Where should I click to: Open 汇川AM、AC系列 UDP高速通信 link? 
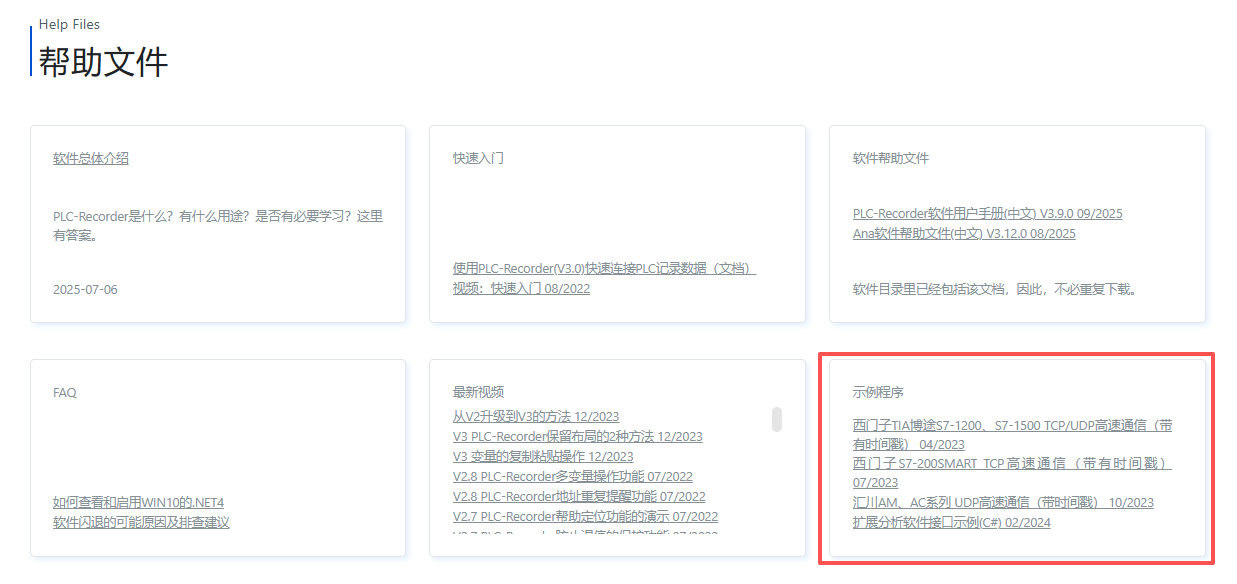(x=1003, y=502)
